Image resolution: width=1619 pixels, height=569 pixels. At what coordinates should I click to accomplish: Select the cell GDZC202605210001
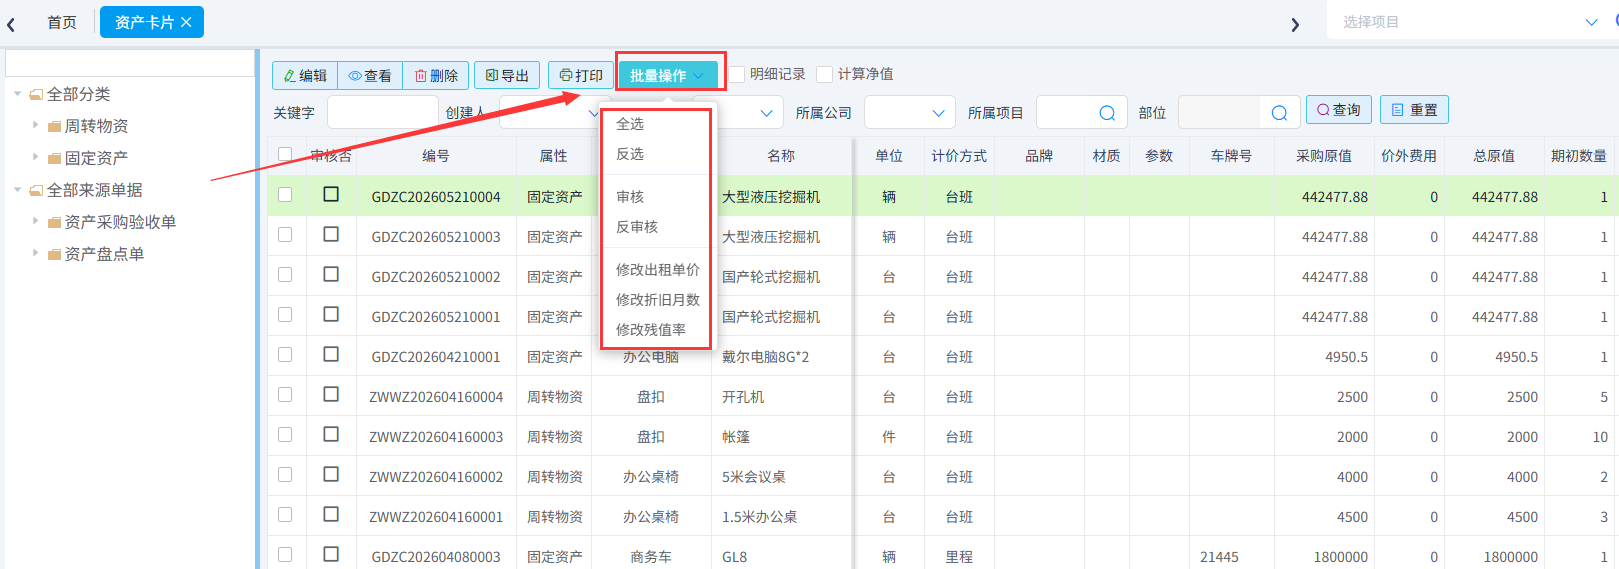click(436, 317)
